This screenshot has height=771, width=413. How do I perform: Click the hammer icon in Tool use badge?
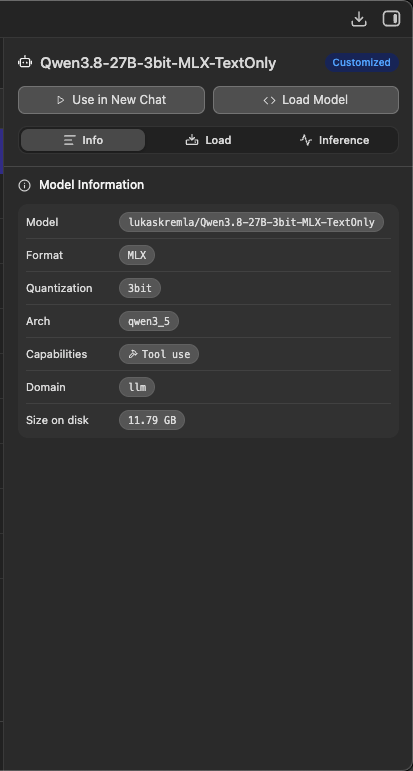(133, 354)
